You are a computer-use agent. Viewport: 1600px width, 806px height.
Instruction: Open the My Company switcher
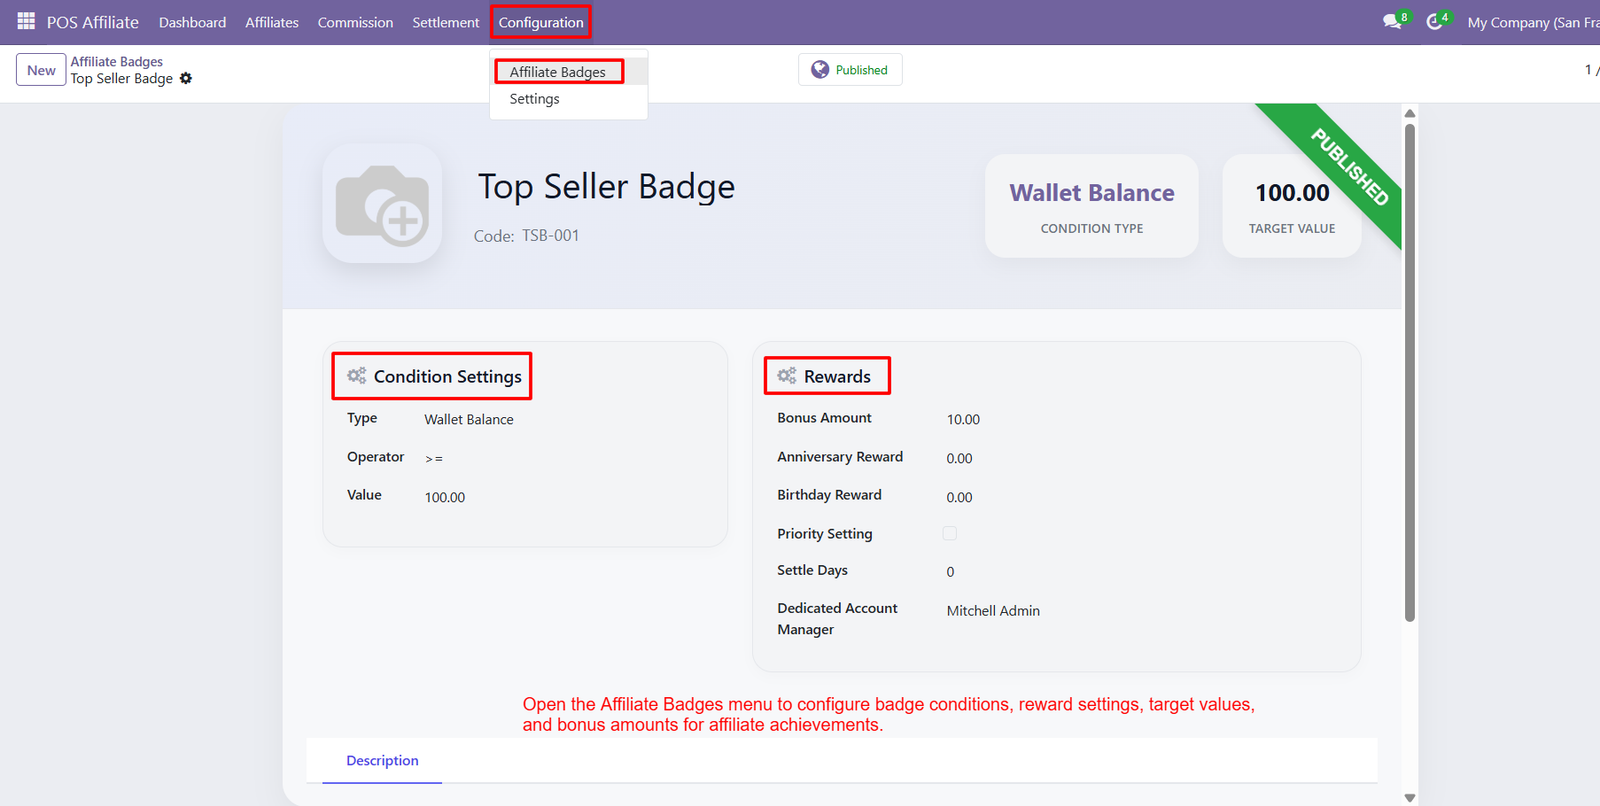click(1533, 22)
